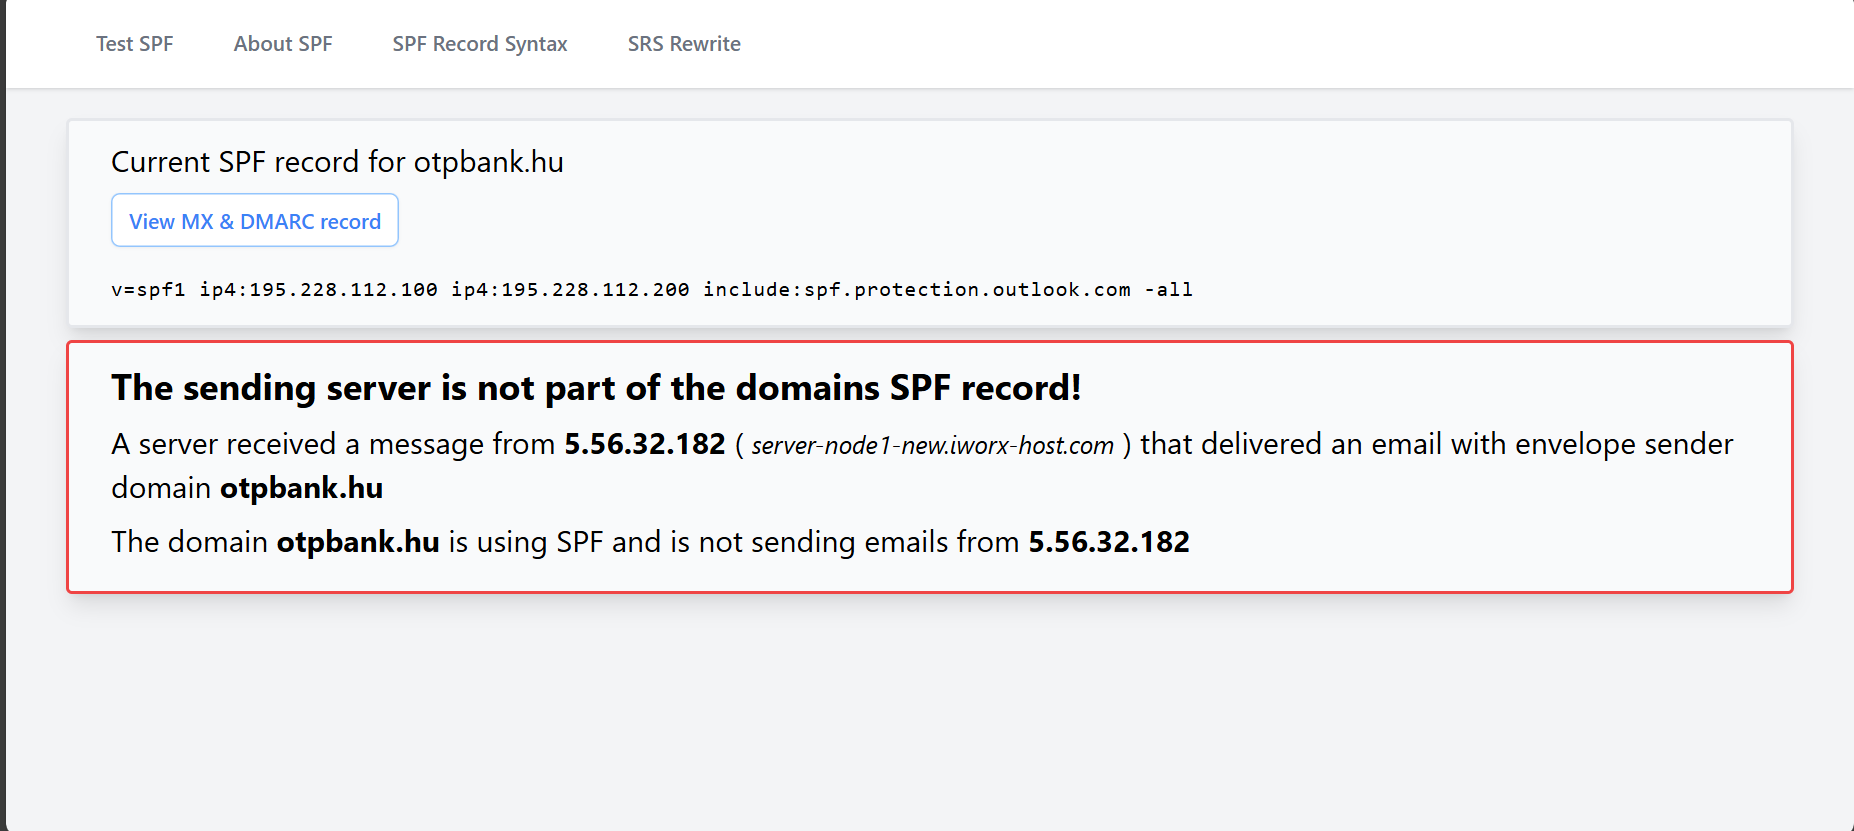Open the Test SPF nav item
1854x831 pixels.
tap(135, 44)
